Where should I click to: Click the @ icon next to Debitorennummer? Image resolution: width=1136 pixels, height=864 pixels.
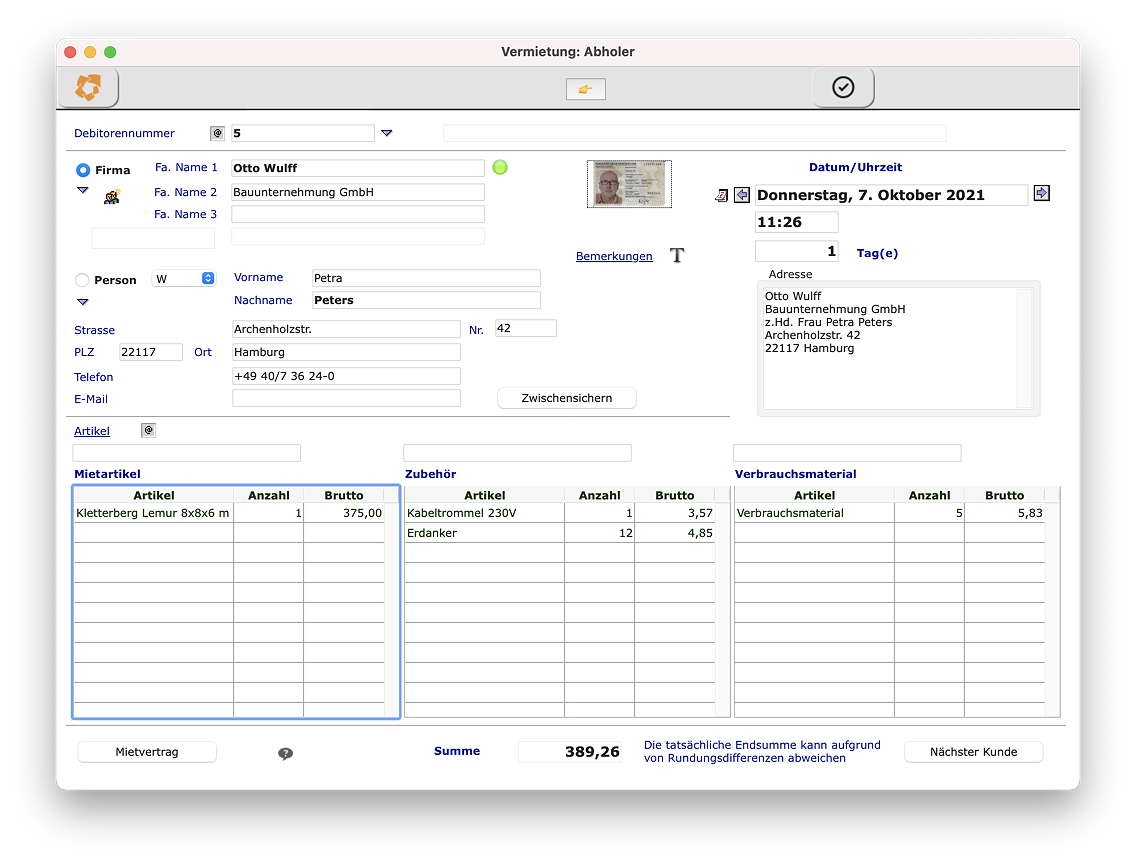point(217,133)
